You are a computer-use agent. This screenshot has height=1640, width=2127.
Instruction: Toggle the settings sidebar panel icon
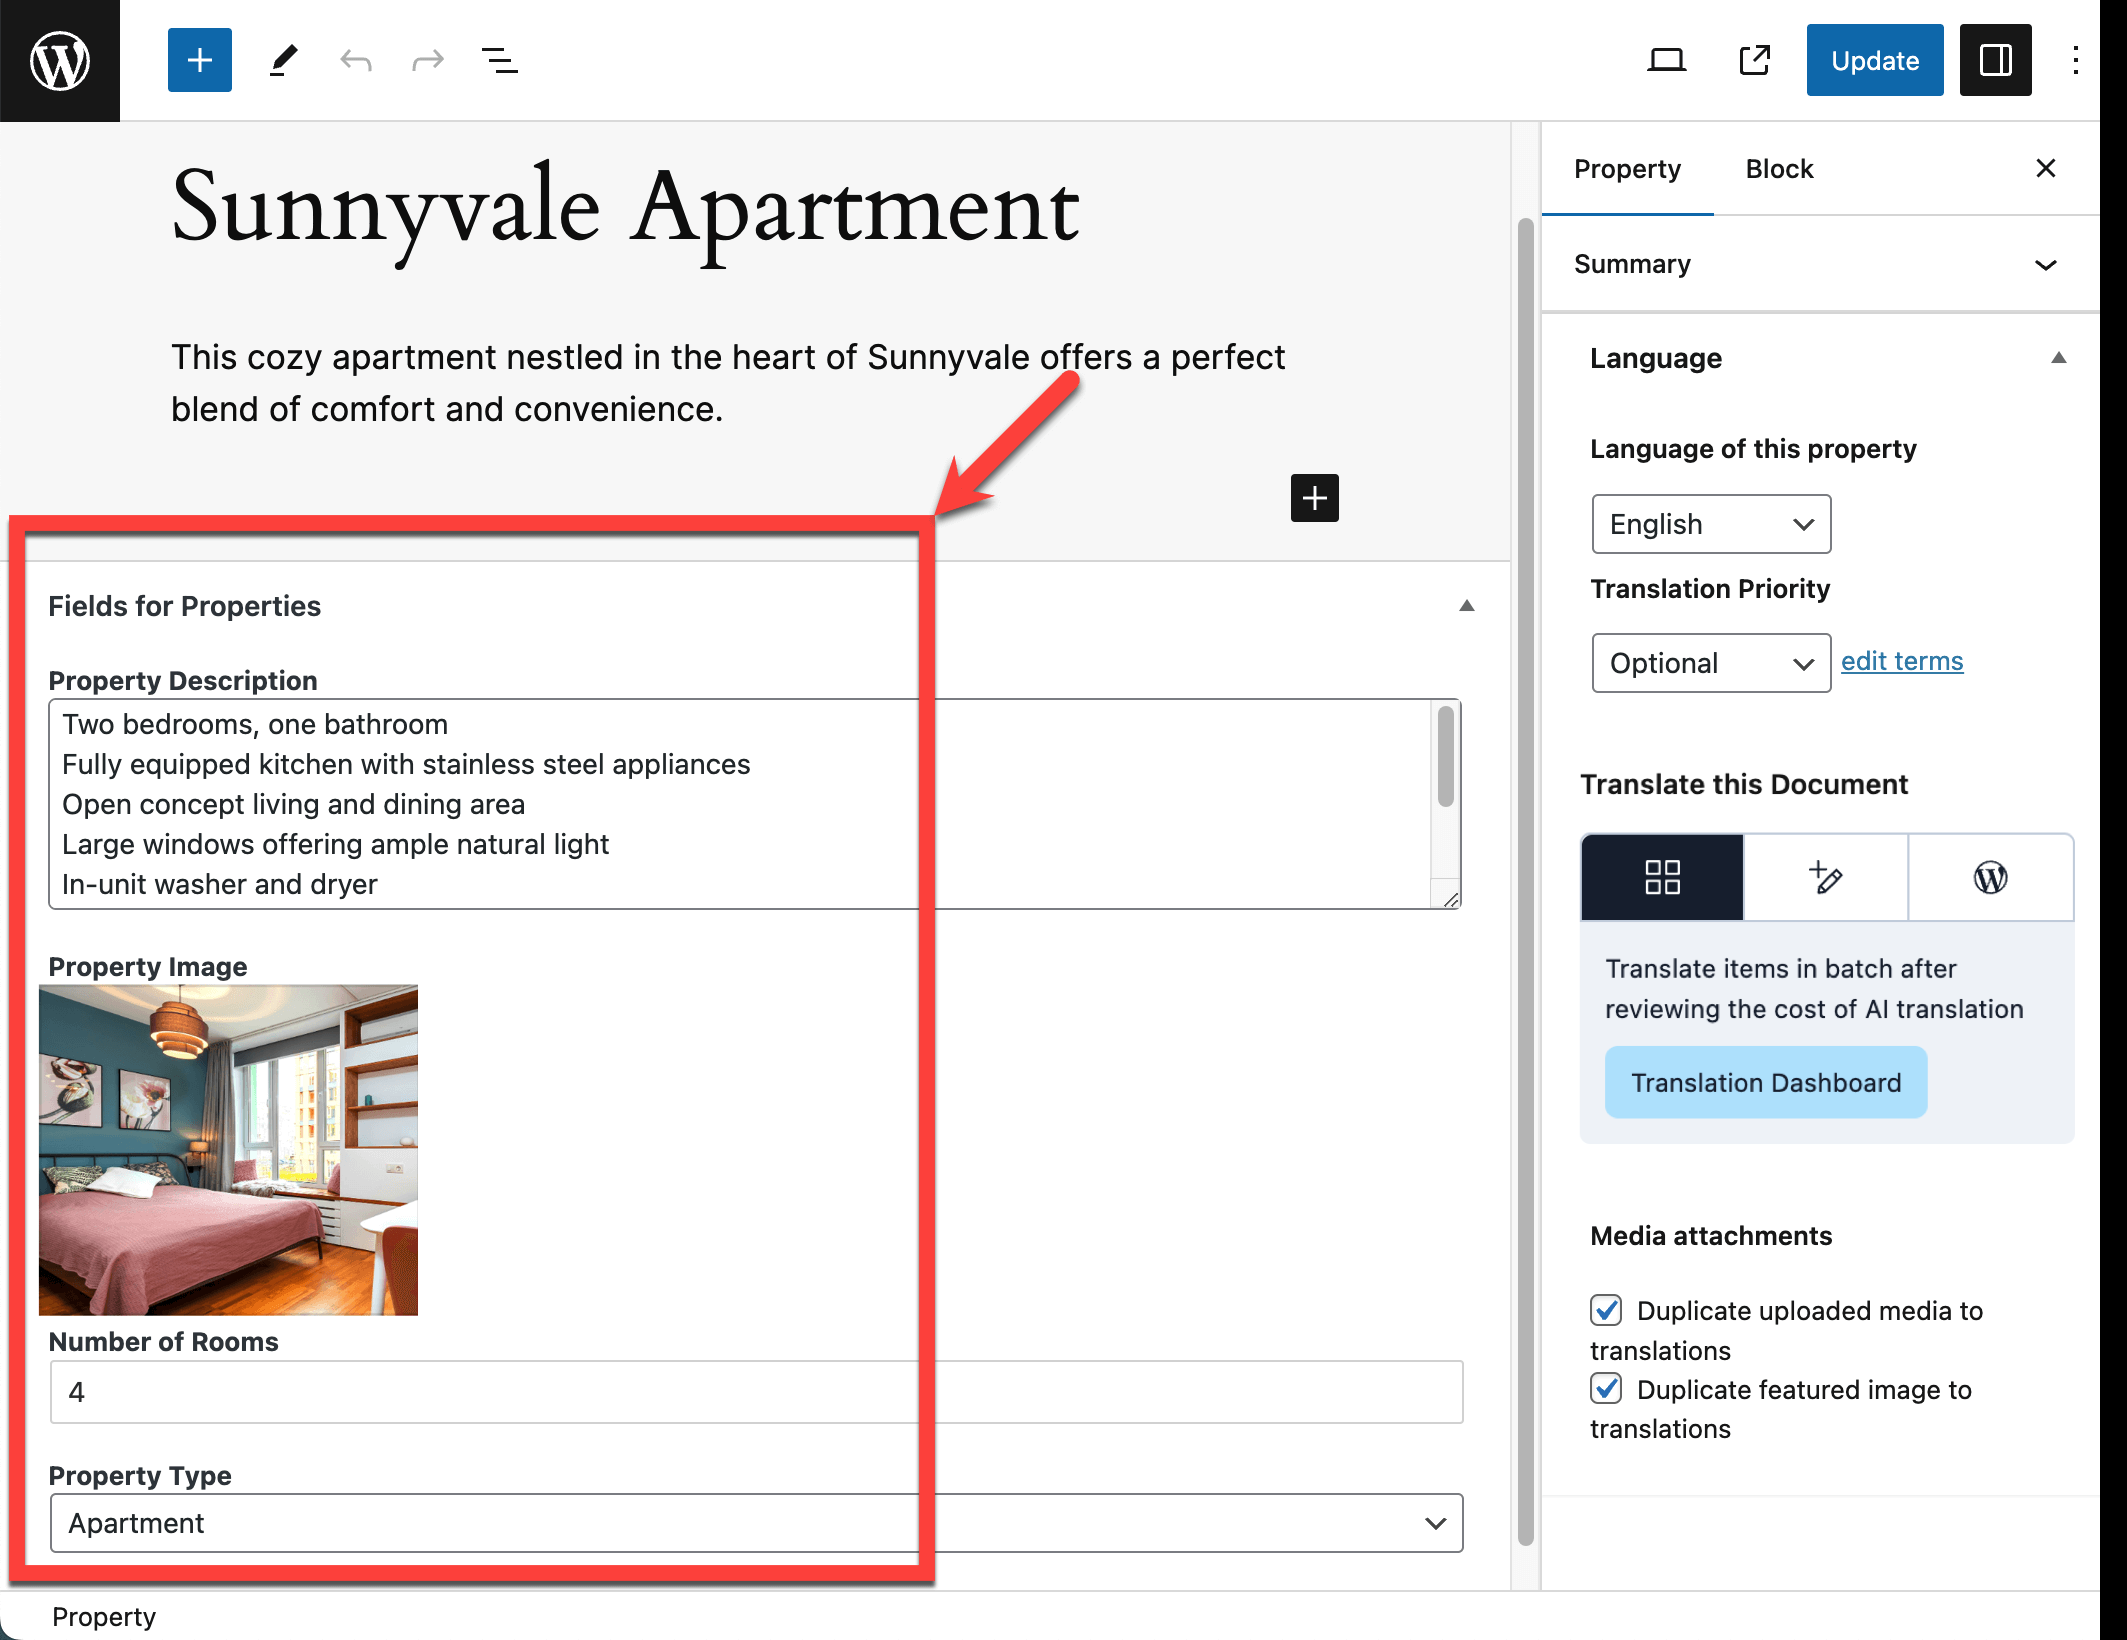1995,60
